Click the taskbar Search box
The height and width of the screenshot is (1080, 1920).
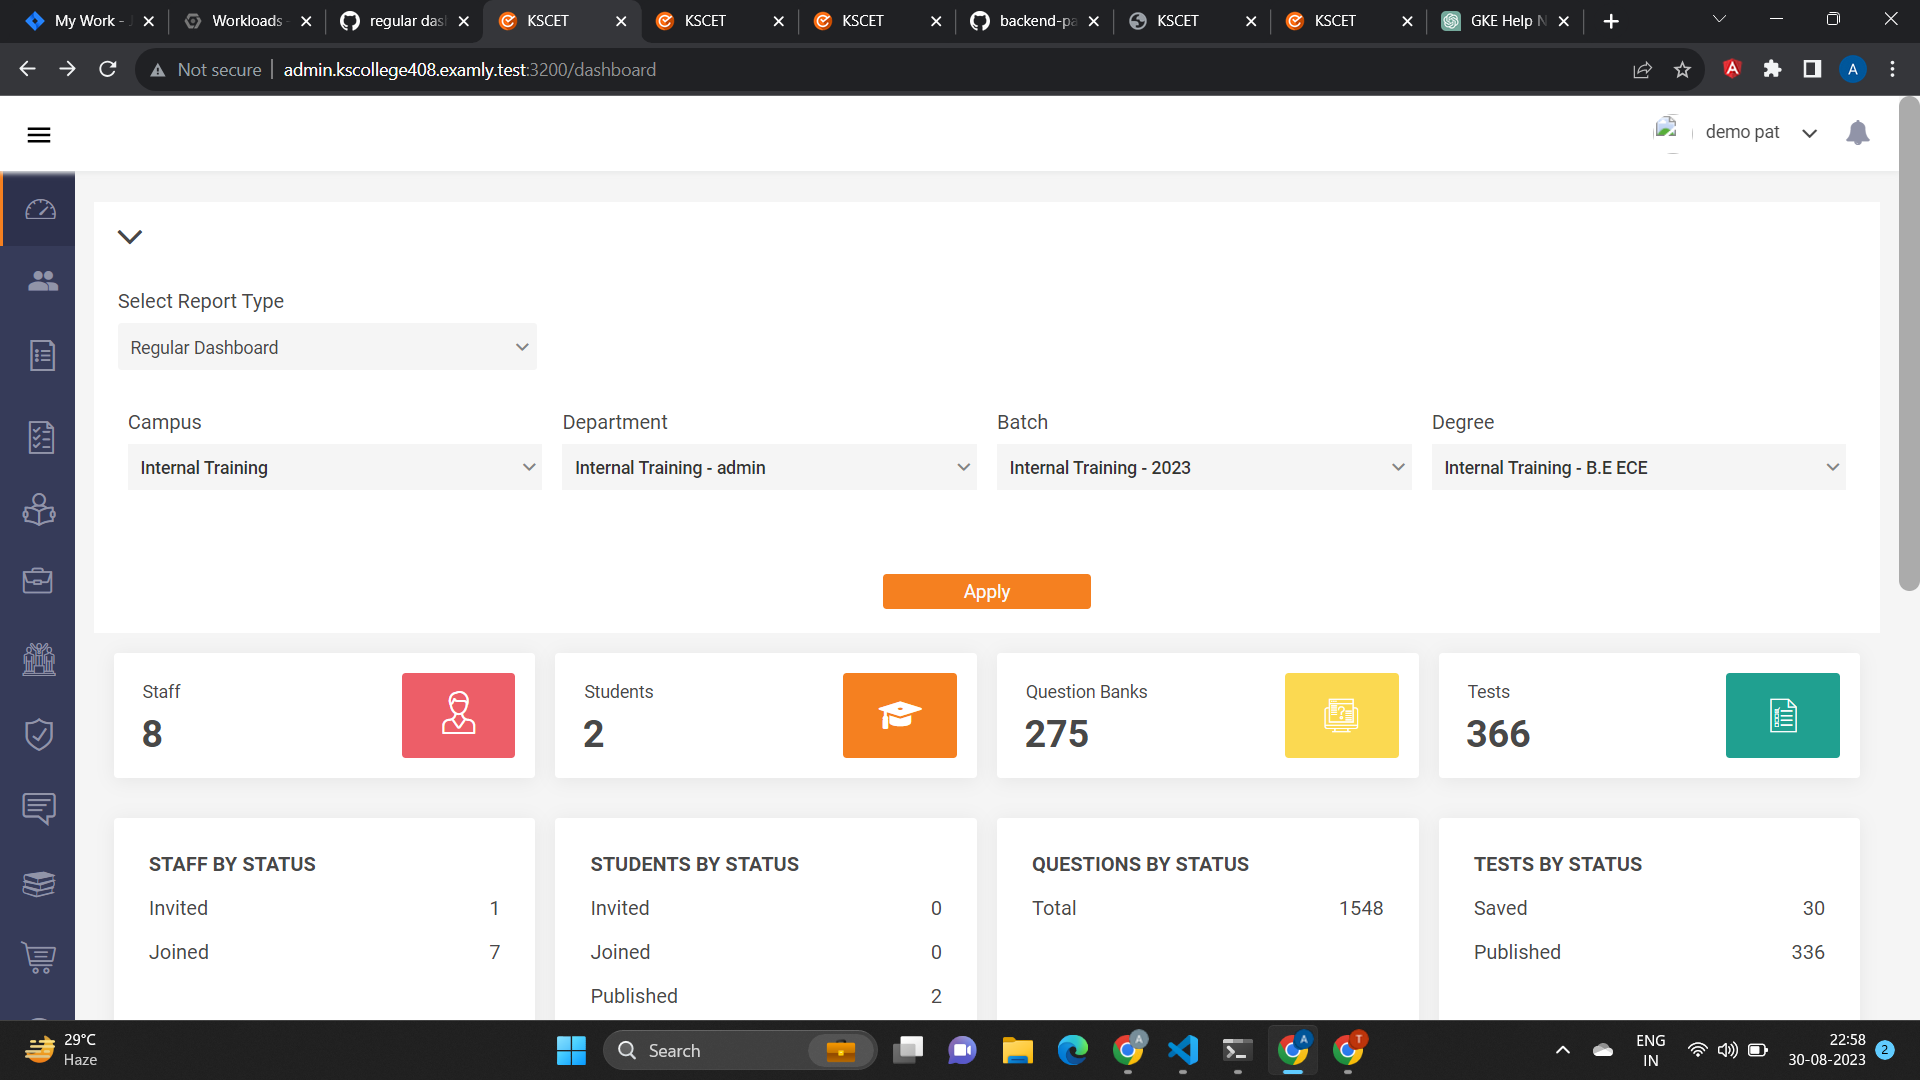pyautogui.click(x=740, y=1050)
